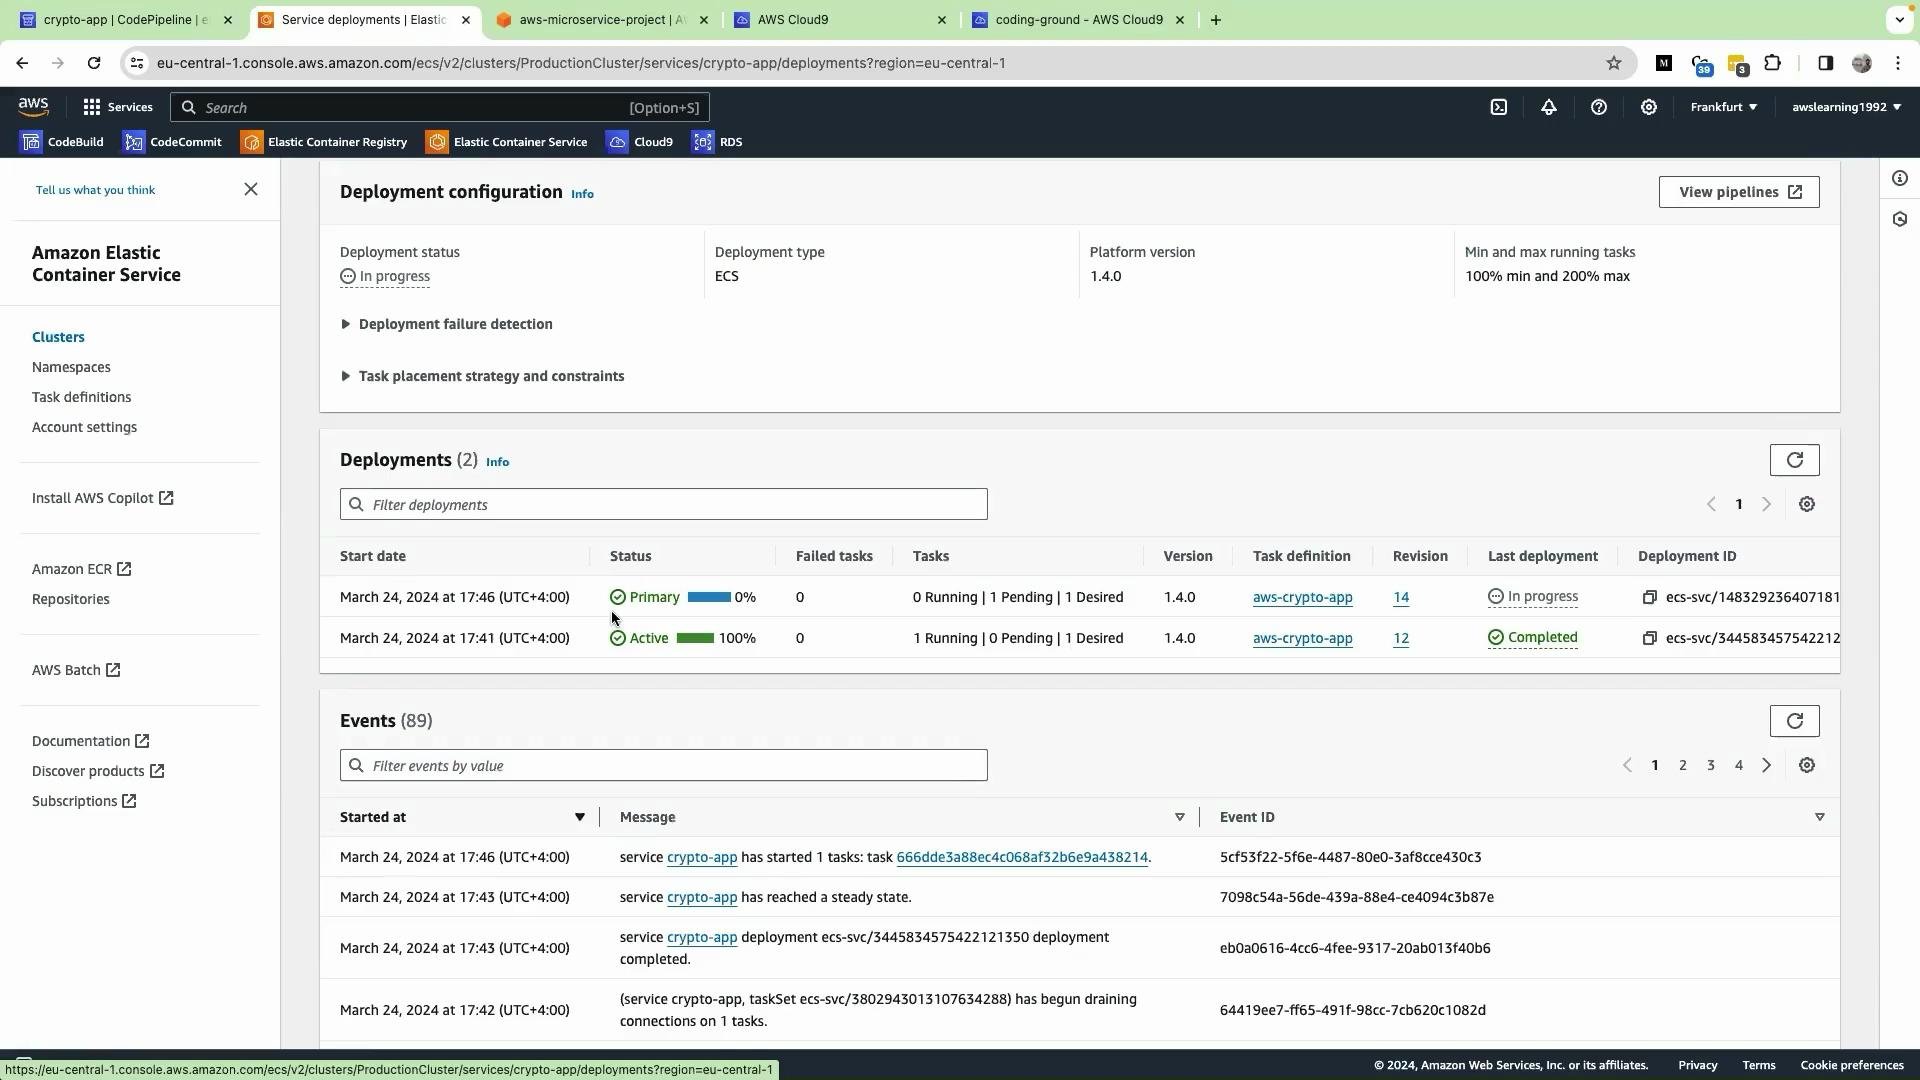
Task: Open Info link beside Deployment configuration
Action: pyautogui.click(x=582, y=194)
